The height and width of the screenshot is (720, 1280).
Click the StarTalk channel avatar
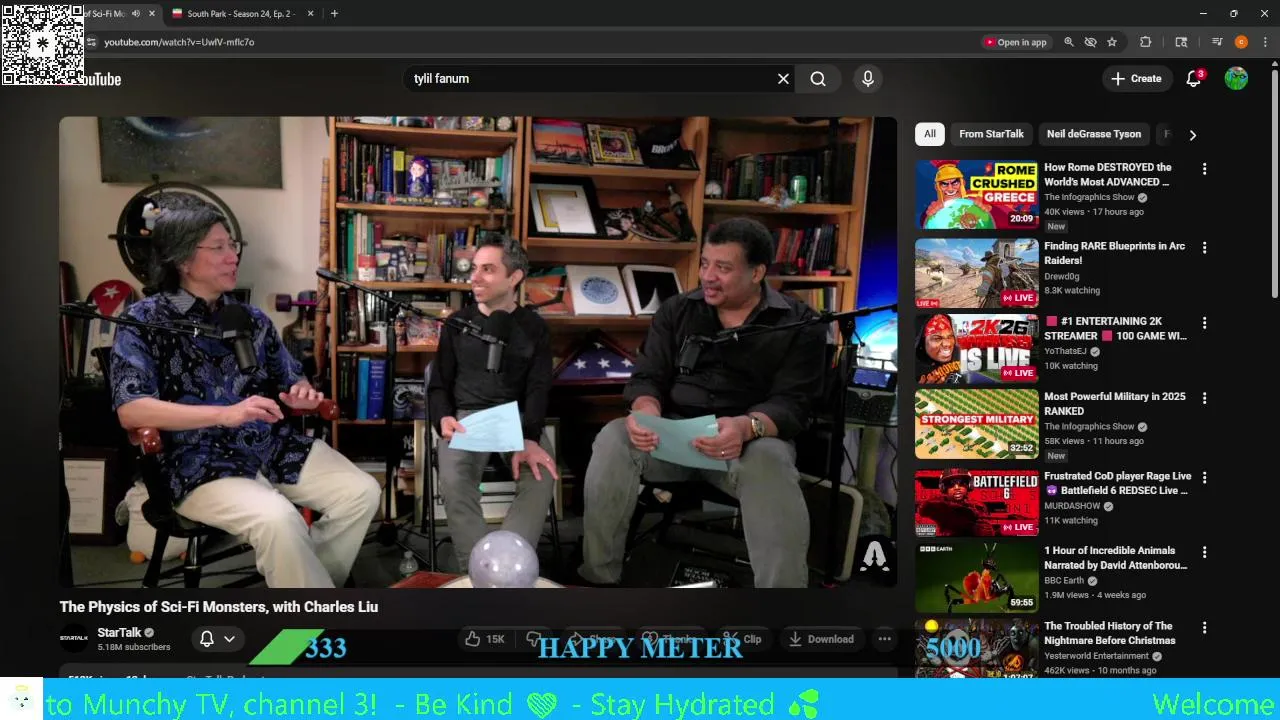(74, 639)
